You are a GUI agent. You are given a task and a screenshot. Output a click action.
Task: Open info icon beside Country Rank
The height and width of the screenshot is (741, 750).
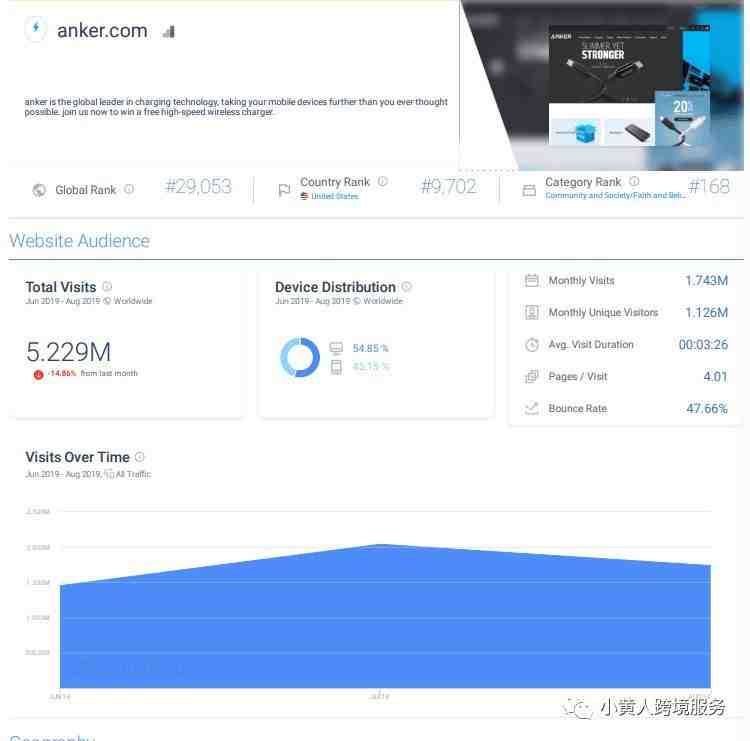coord(383,181)
